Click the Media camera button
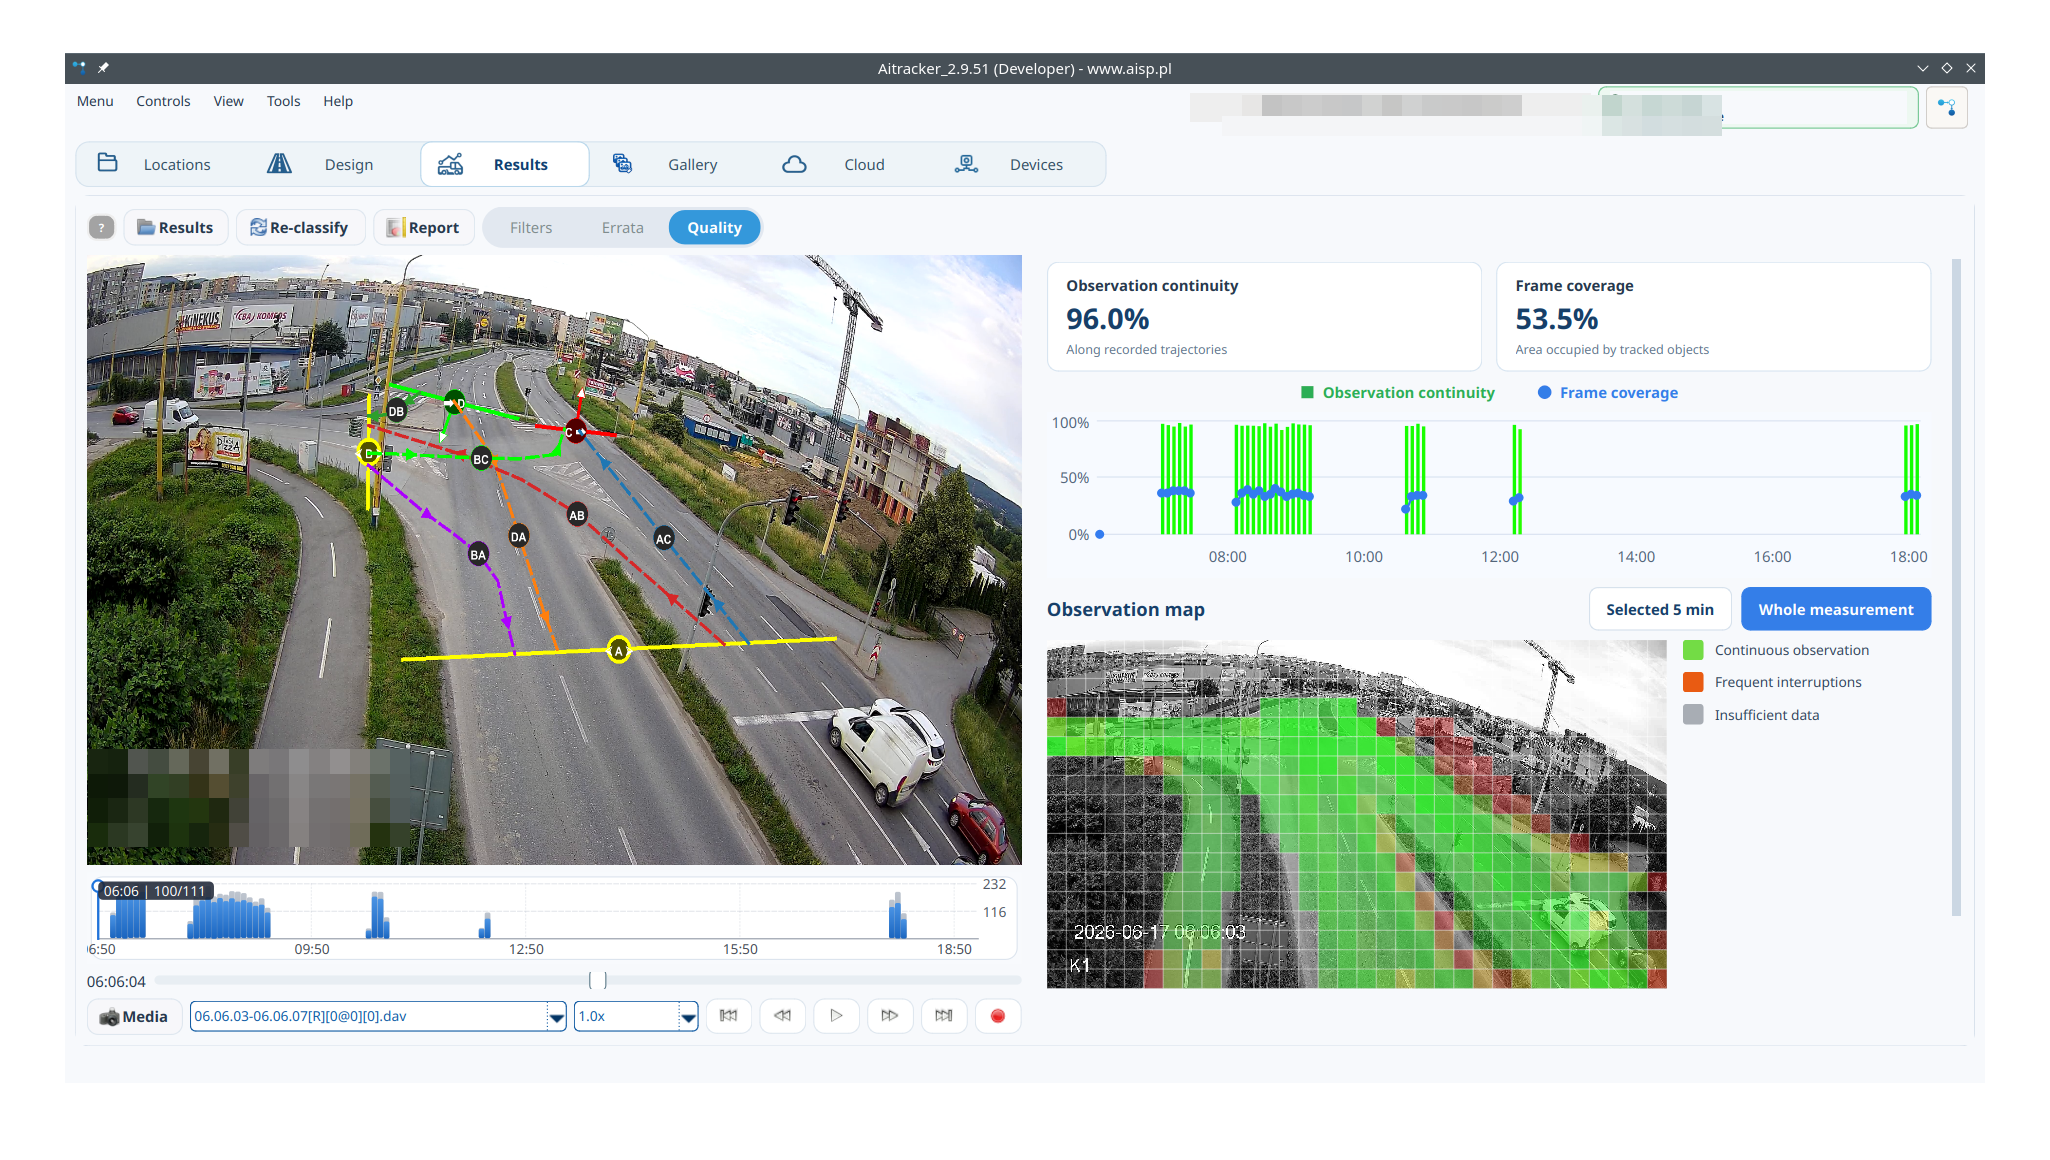Viewport: 2050px width, 1160px height. [135, 1016]
